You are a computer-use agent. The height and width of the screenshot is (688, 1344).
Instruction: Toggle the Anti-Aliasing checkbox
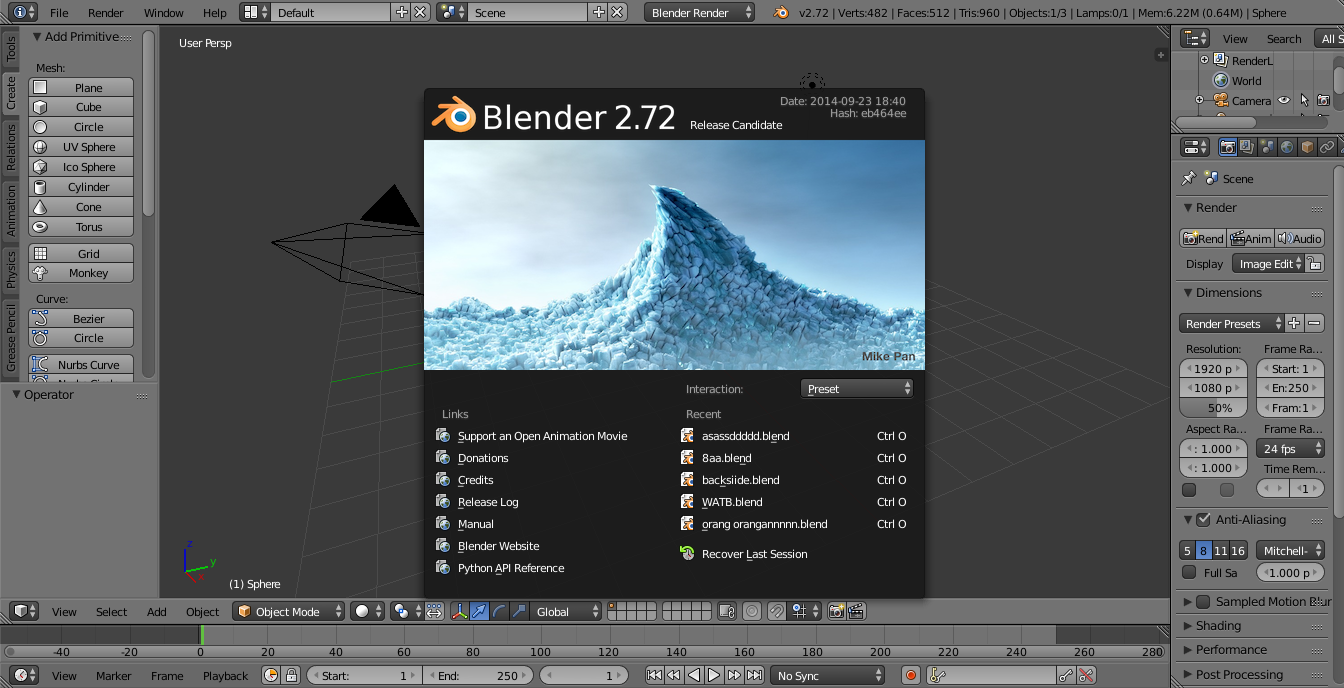pos(1203,519)
